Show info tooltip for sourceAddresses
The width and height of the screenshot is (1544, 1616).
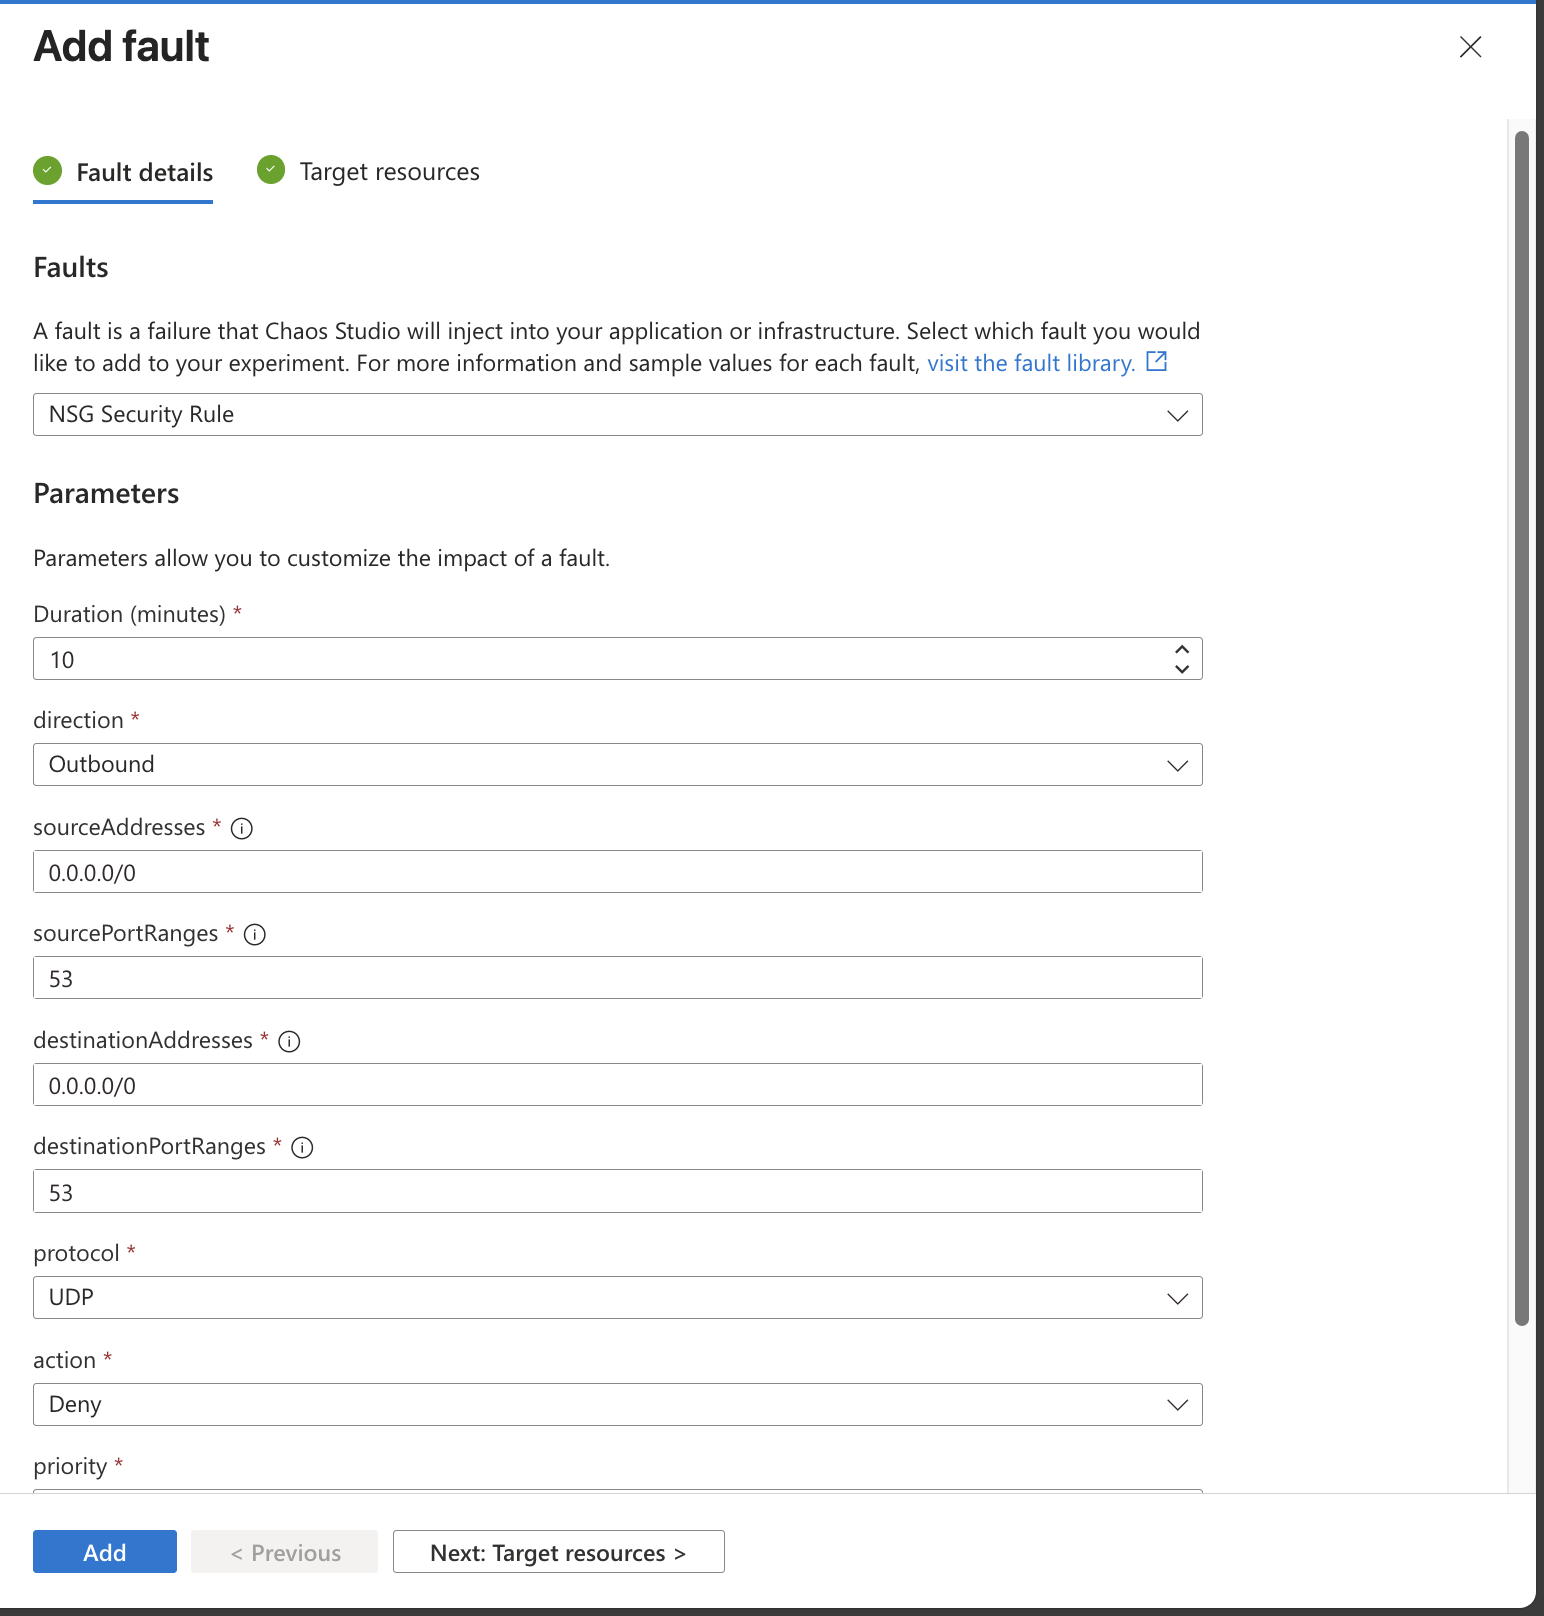(242, 828)
